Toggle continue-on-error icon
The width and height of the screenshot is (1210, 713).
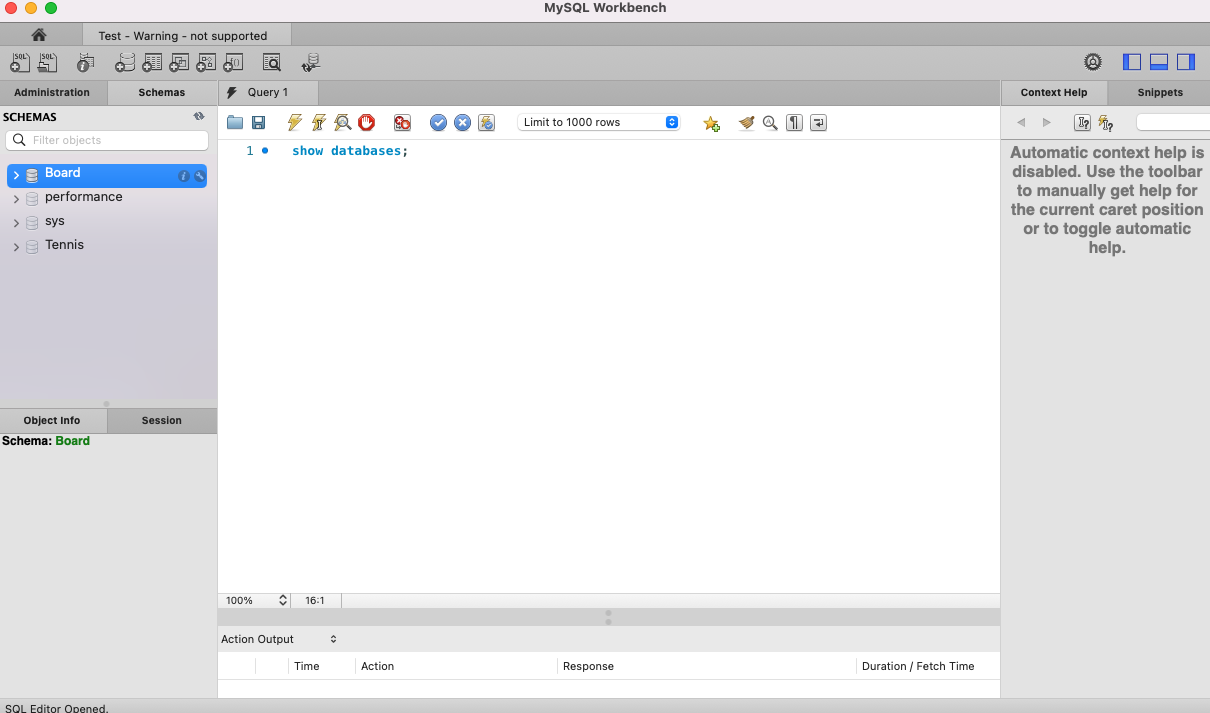pos(402,123)
